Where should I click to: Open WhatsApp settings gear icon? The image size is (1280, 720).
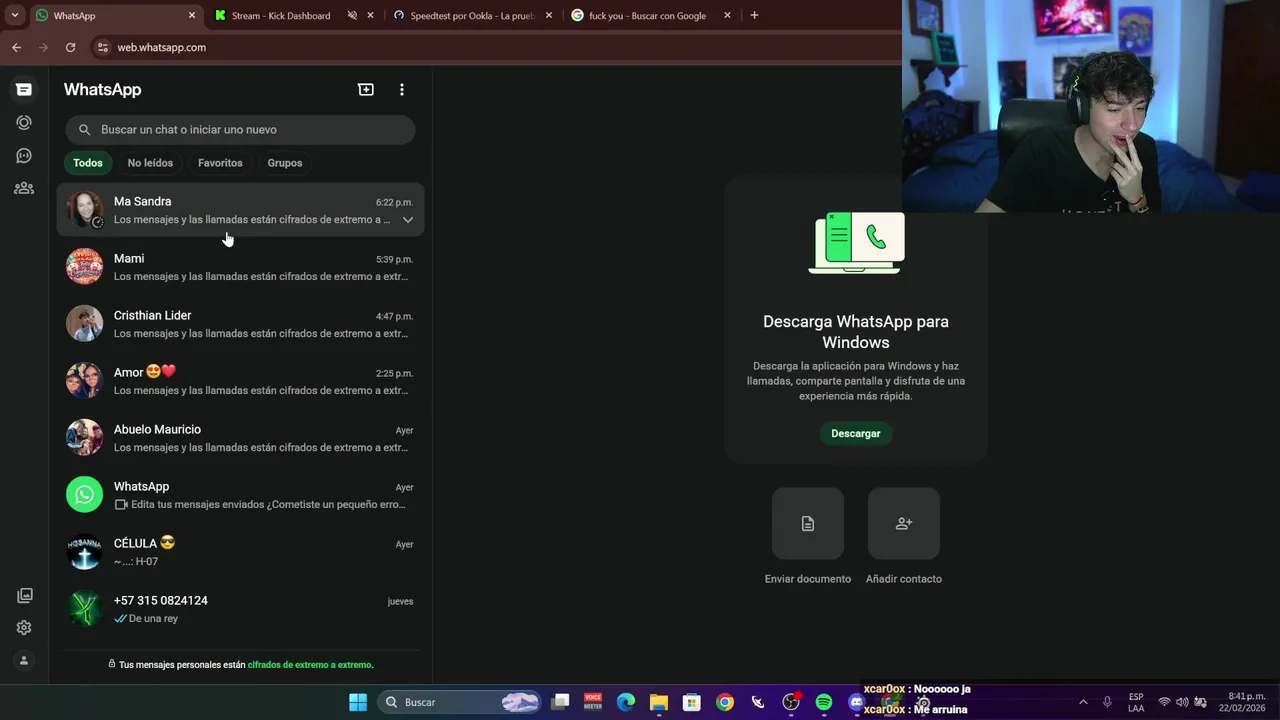click(x=24, y=628)
